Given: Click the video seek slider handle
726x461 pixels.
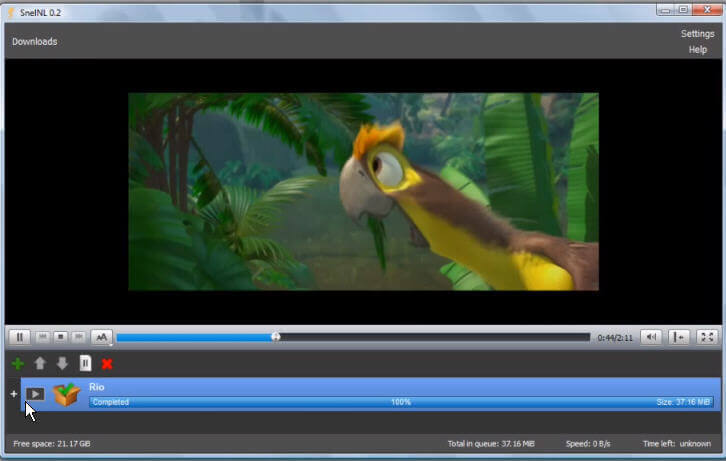Looking at the screenshot, I should coord(275,336).
